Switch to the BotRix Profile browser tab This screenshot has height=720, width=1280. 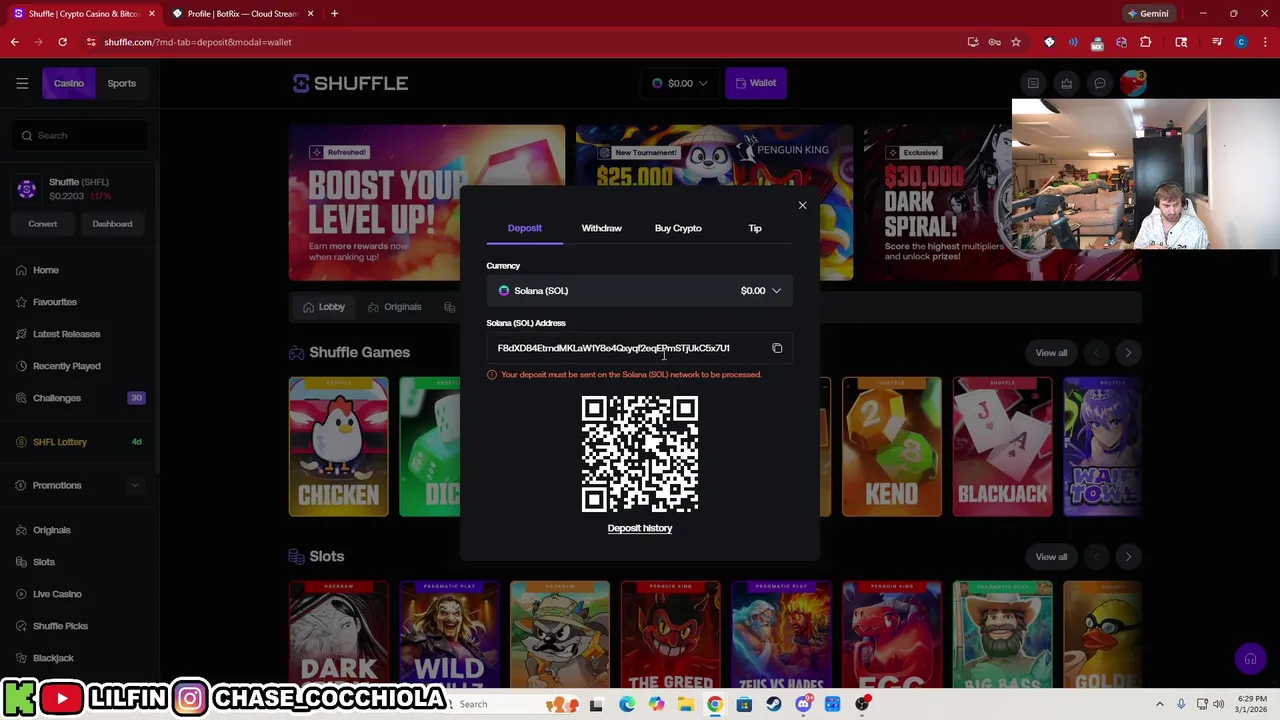click(240, 13)
